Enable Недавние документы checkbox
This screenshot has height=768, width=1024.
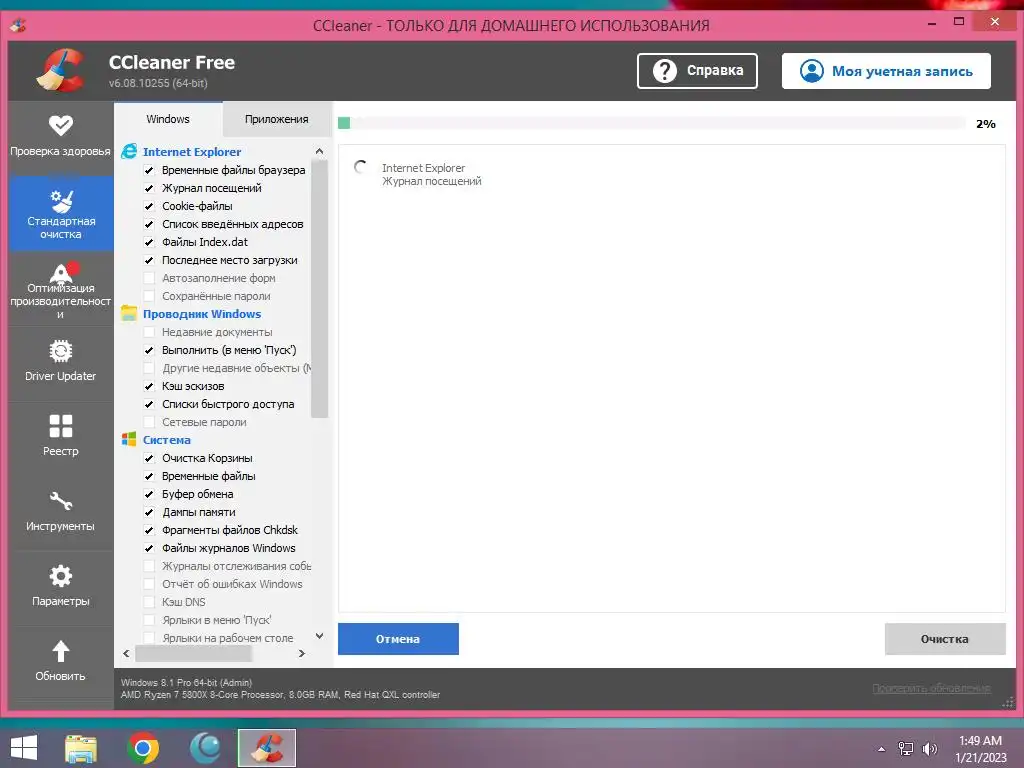point(149,332)
